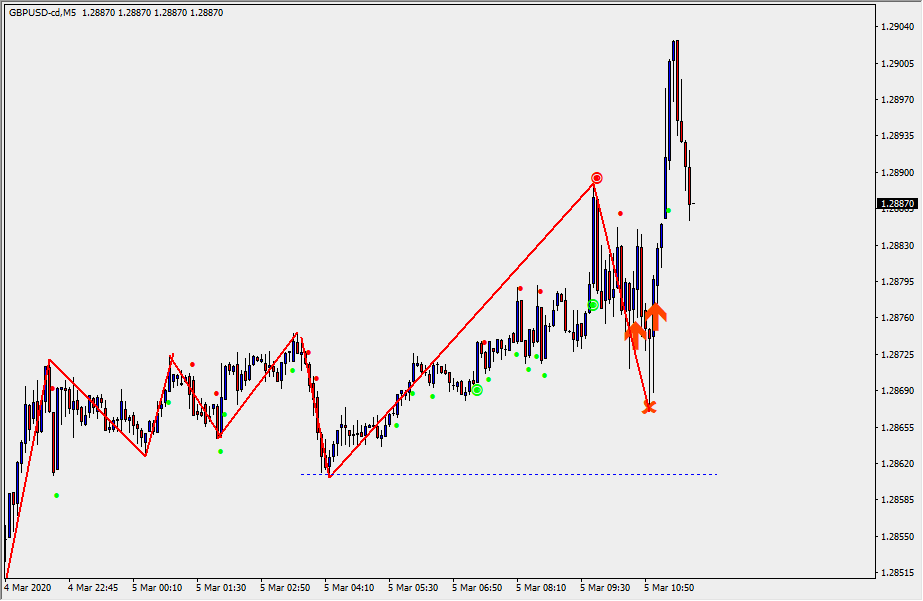Select the blue dotted horizontal support line

coord(510,474)
